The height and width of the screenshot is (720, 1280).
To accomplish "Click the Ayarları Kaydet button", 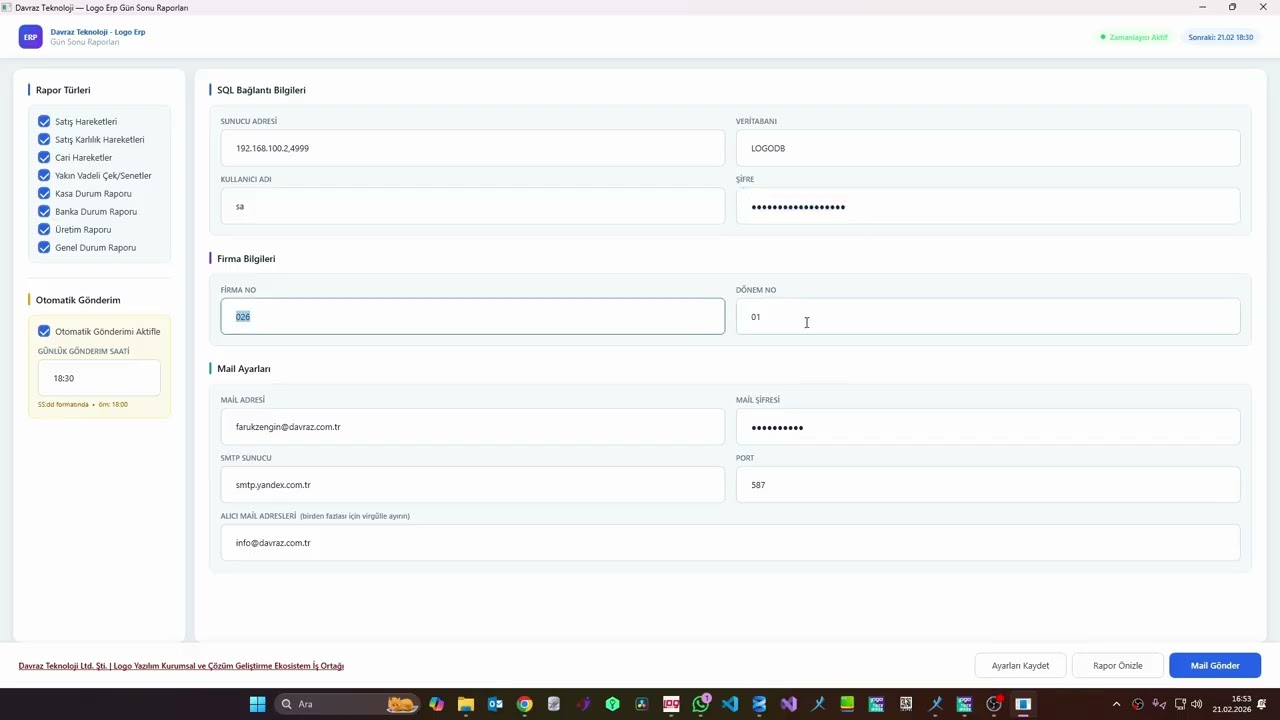I will tap(1020, 666).
